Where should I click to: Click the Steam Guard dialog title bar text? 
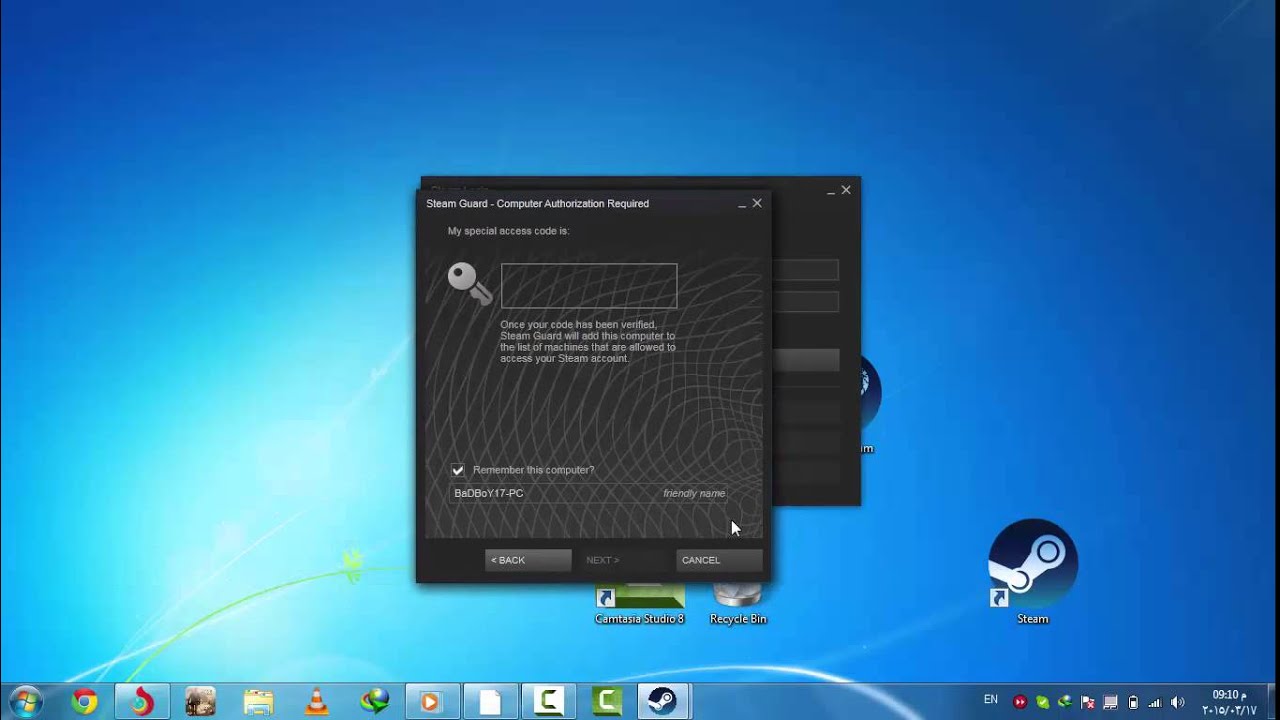[x=538, y=204]
